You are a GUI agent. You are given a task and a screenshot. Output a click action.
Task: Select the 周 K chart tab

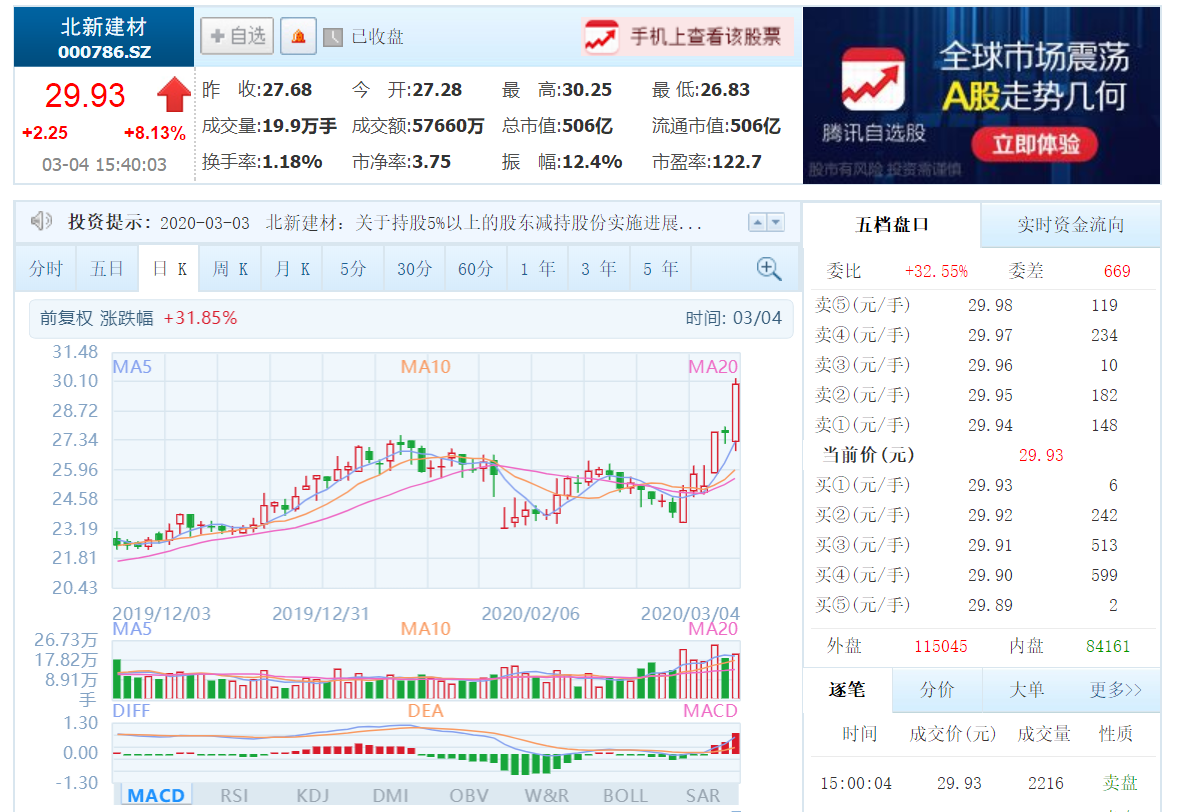230,269
